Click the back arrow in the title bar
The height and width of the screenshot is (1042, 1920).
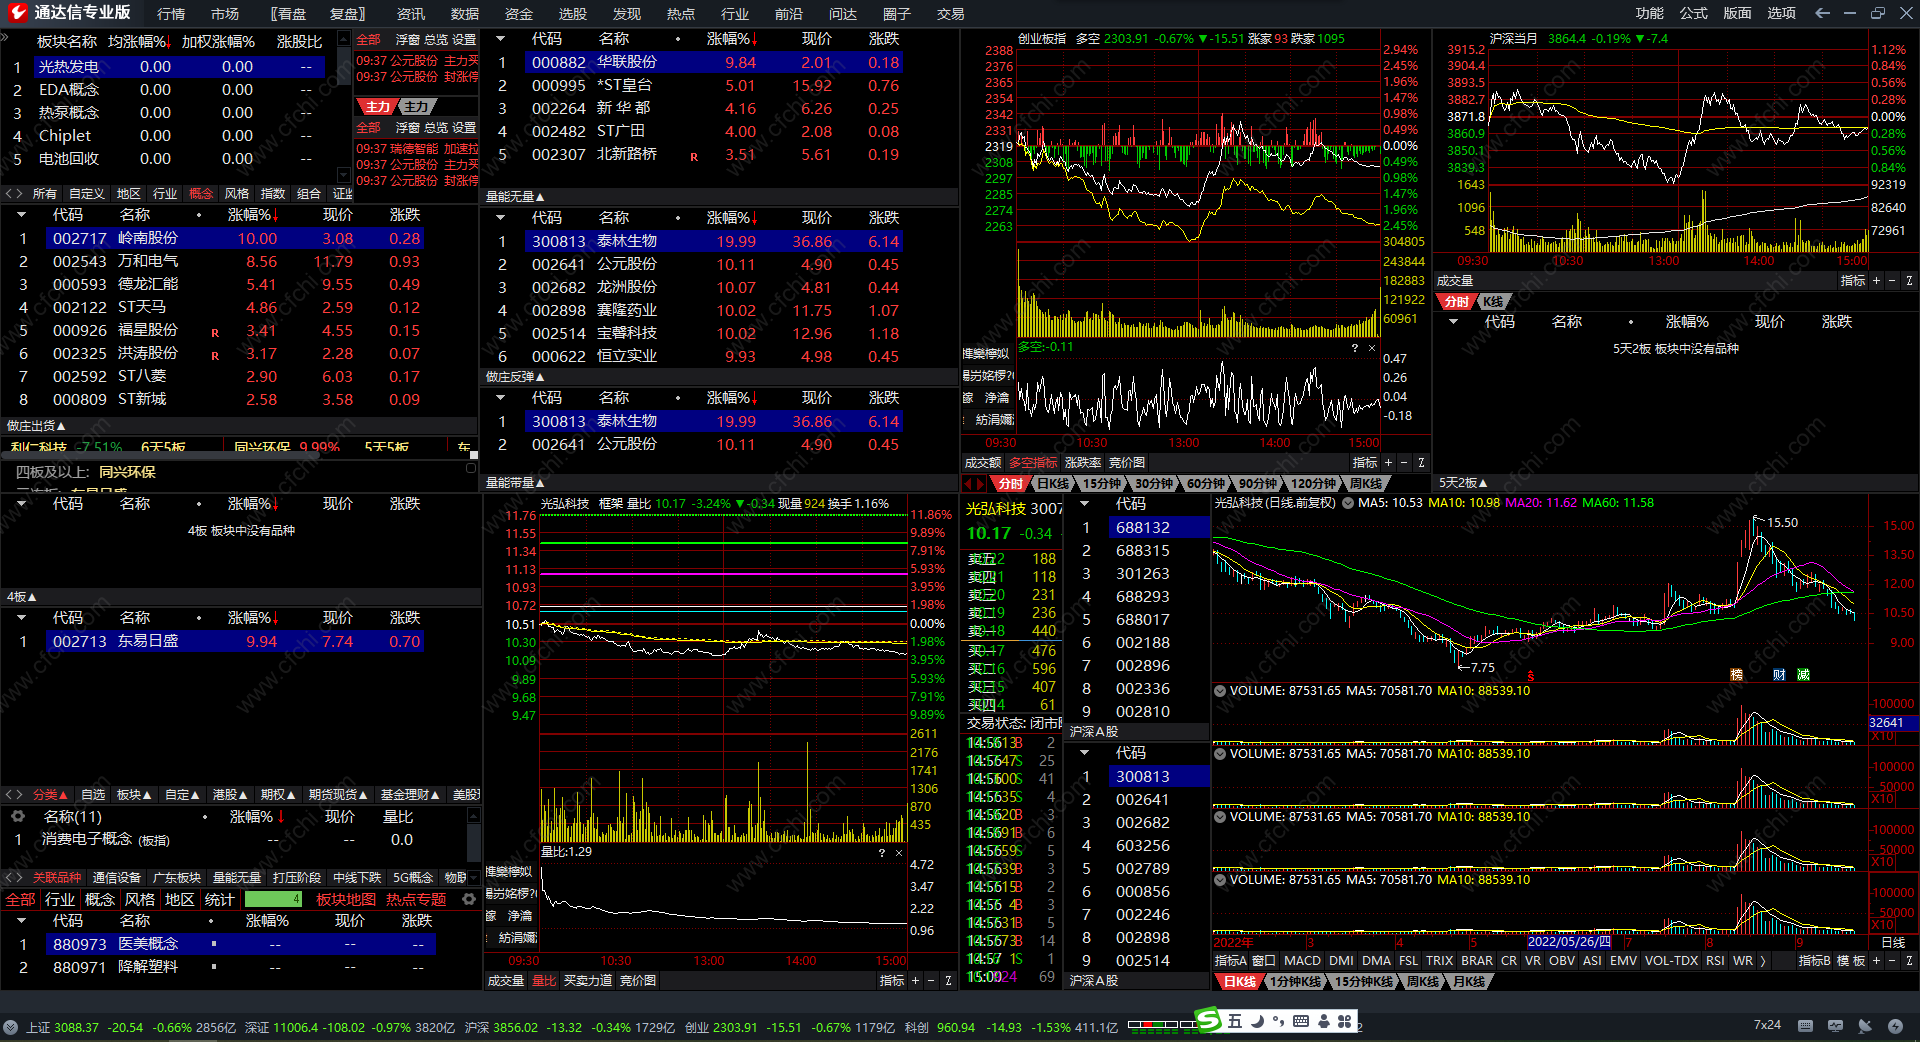point(1822,13)
